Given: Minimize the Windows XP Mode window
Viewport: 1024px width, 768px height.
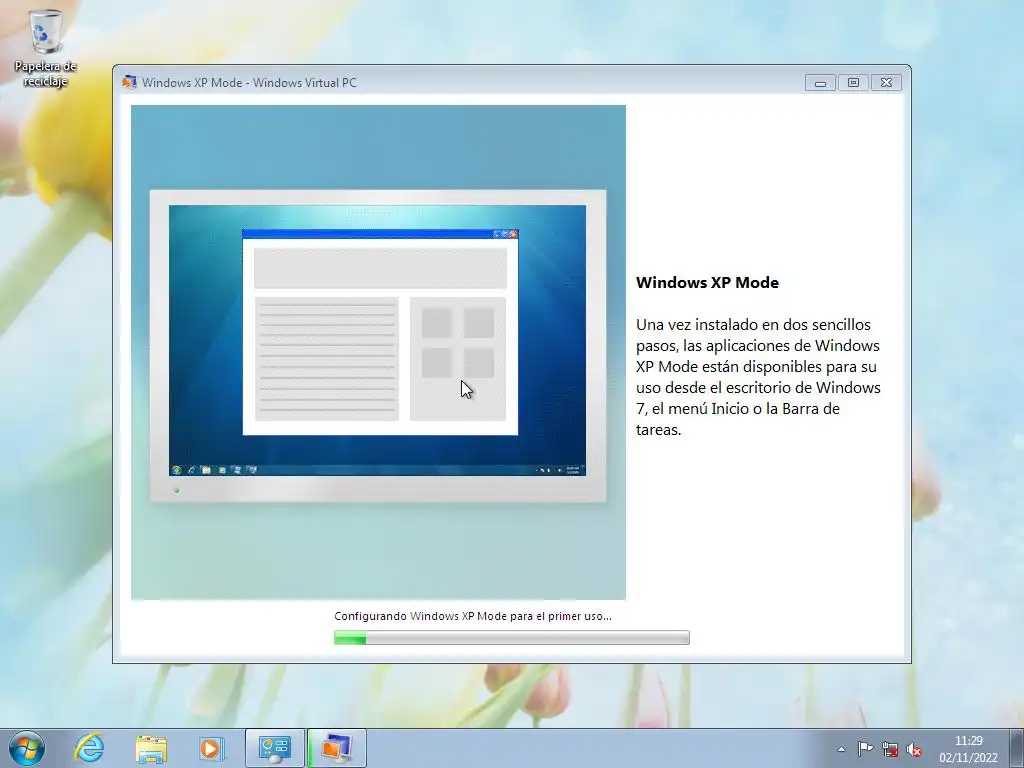Looking at the screenshot, I should pyautogui.click(x=820, y=82).
